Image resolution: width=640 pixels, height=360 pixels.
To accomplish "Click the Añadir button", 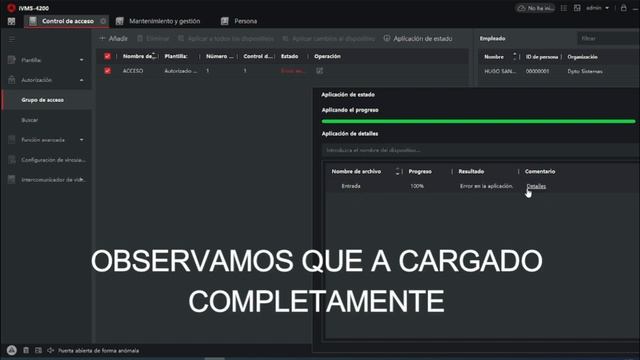I will 113,38.
